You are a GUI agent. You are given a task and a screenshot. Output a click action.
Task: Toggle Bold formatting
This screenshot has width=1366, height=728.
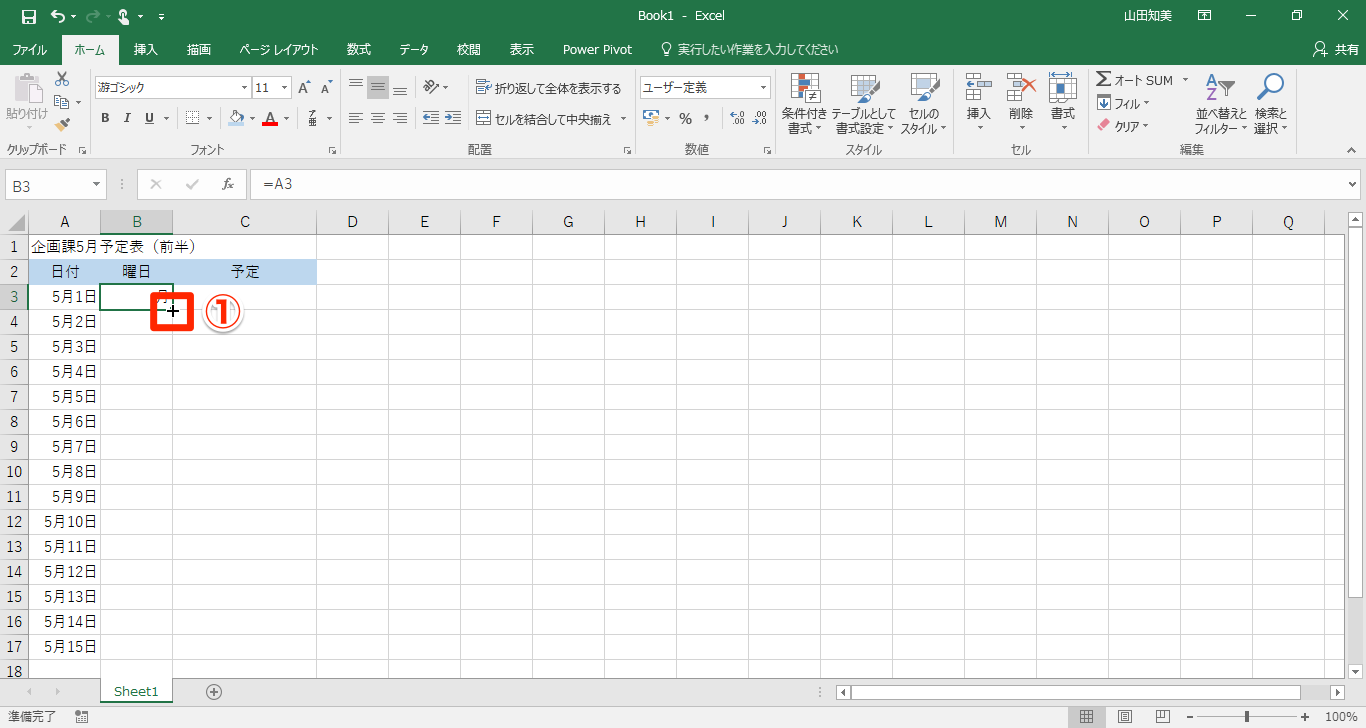pyautogui.click(x=105, y=118)
